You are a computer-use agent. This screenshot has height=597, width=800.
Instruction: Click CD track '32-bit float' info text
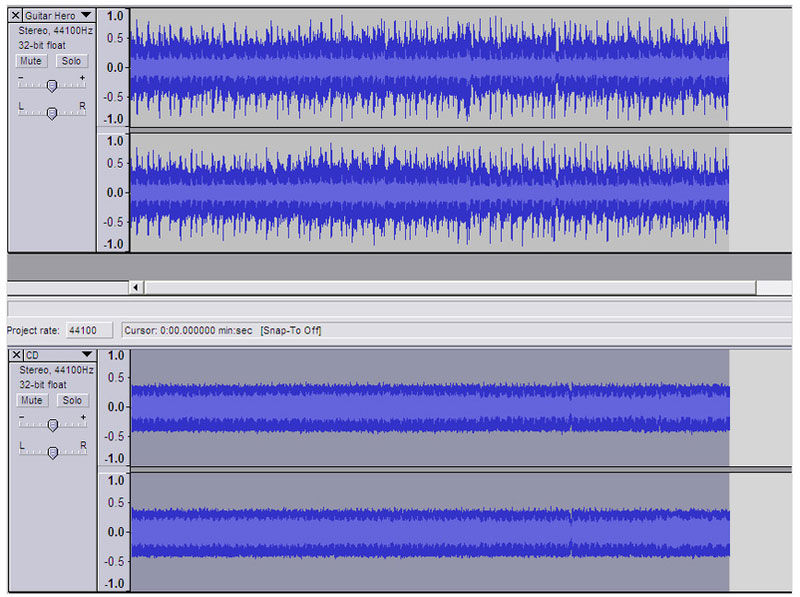43,384
